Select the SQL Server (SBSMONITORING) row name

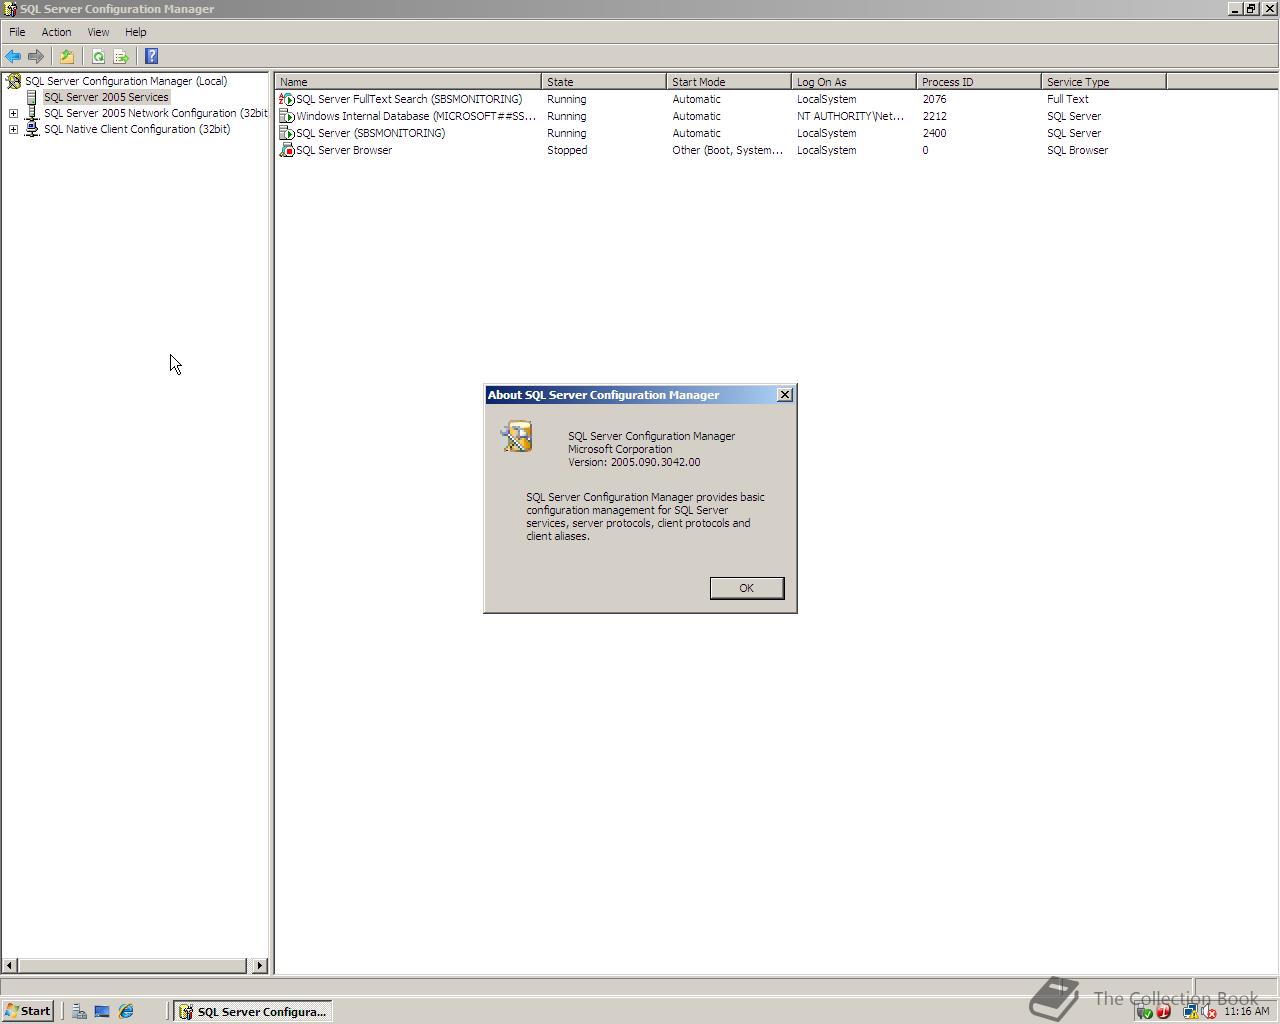[x=370, y=133]
